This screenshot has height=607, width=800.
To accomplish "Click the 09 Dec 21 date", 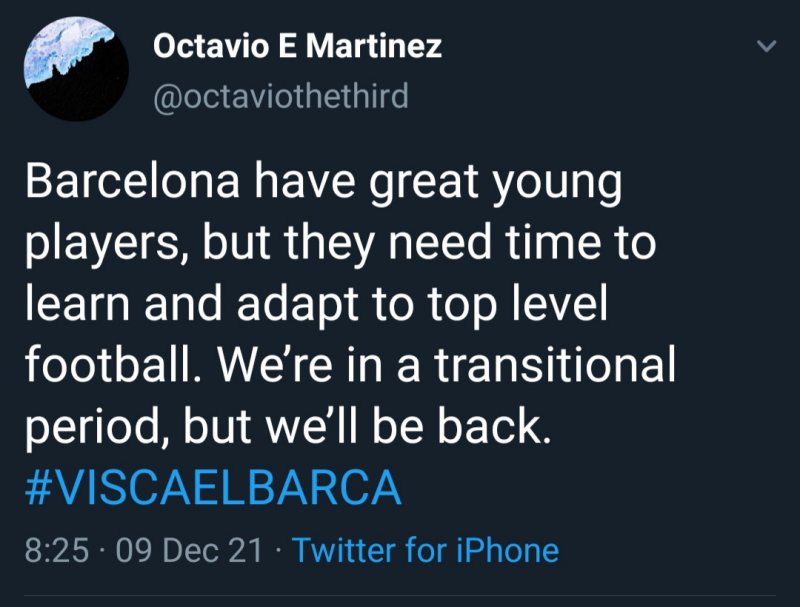I will click(190, 550).
